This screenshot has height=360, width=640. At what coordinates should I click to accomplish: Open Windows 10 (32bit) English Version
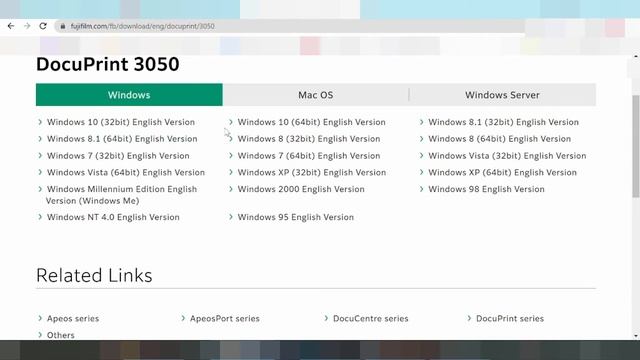[121, 122]
